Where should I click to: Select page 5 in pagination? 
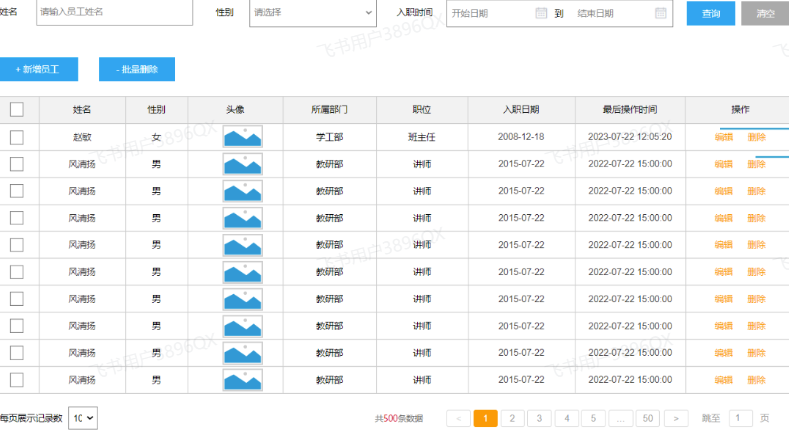pyautogui.click(x=593, y=418)
